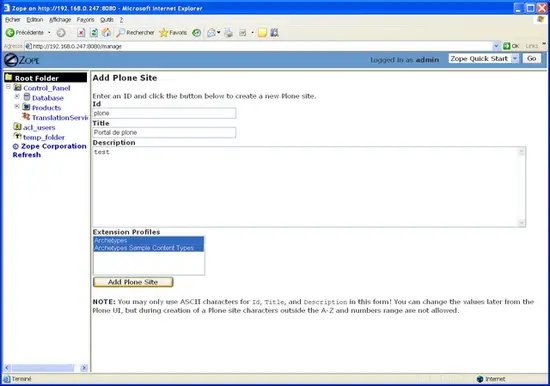This screenshot has height=386, width=550.
Task: Click the temp_folder icon
Action: (17, 136)
